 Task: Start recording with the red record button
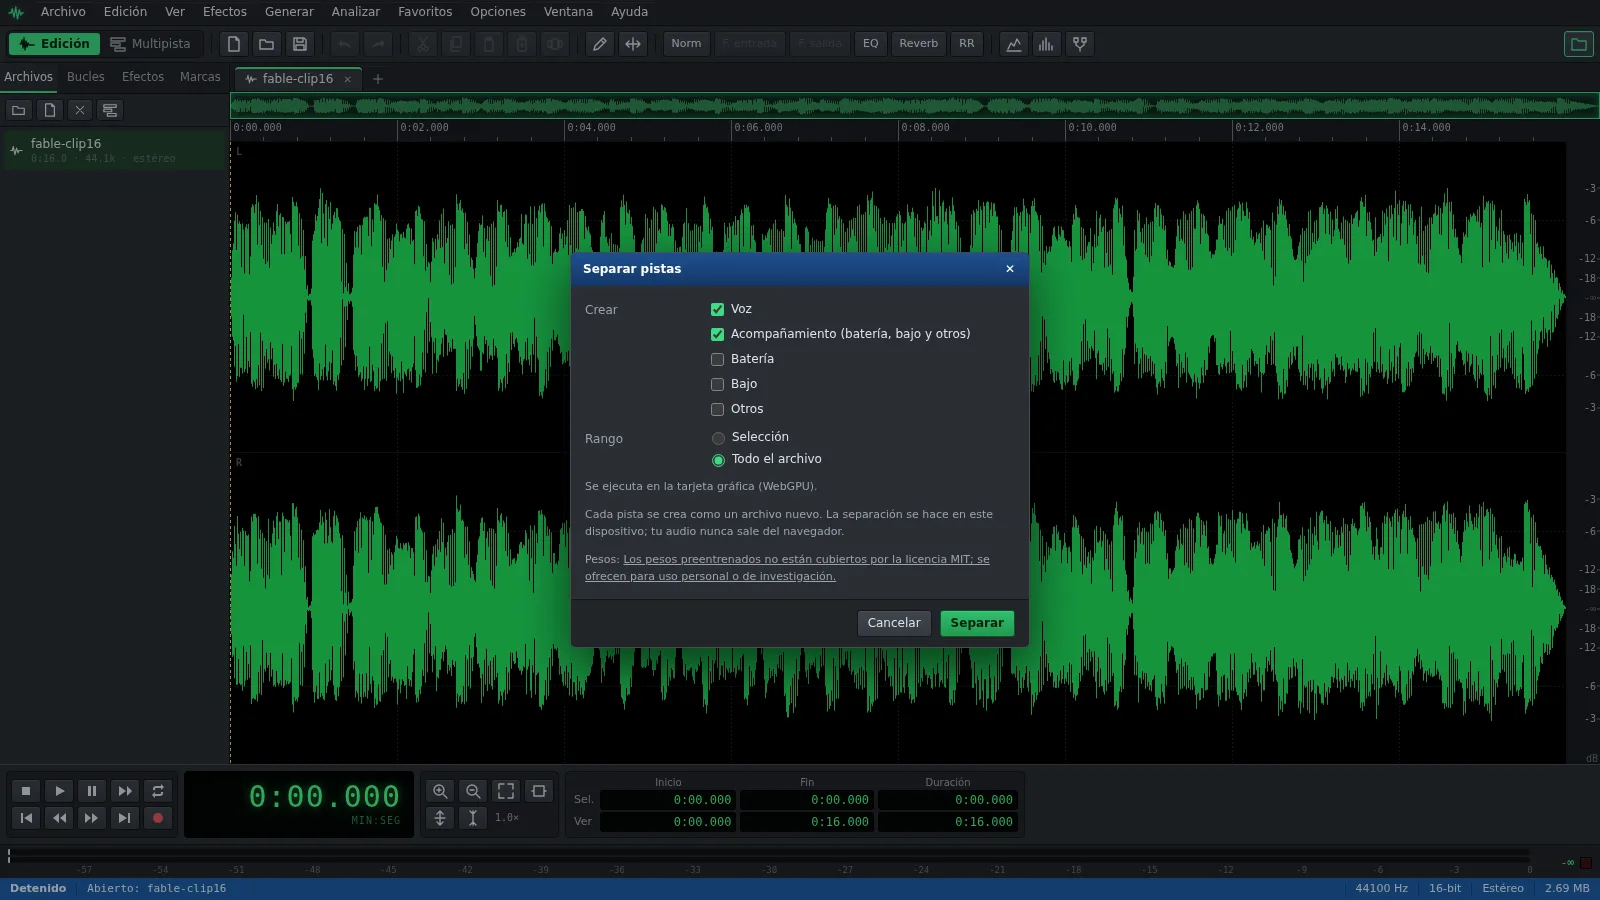click(x=158, y=818)
